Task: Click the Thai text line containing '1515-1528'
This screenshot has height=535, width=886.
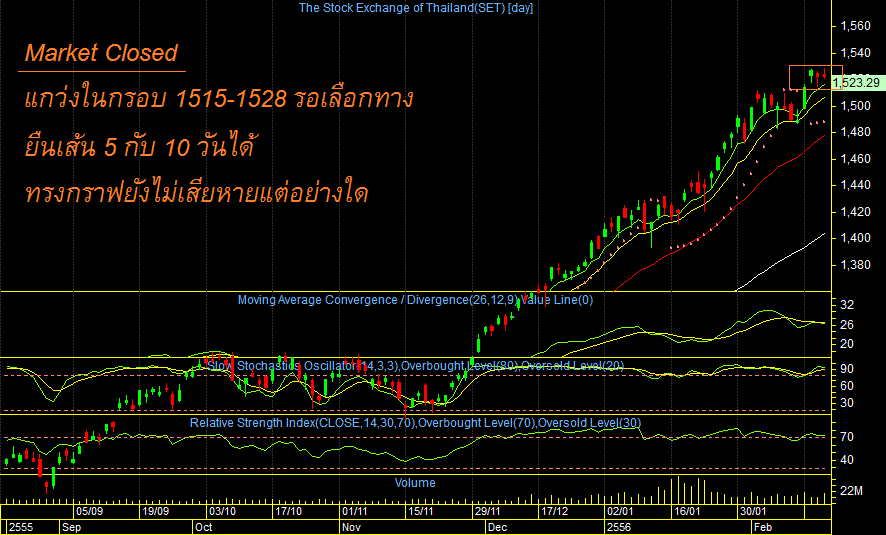Action: tap(219, 98)
